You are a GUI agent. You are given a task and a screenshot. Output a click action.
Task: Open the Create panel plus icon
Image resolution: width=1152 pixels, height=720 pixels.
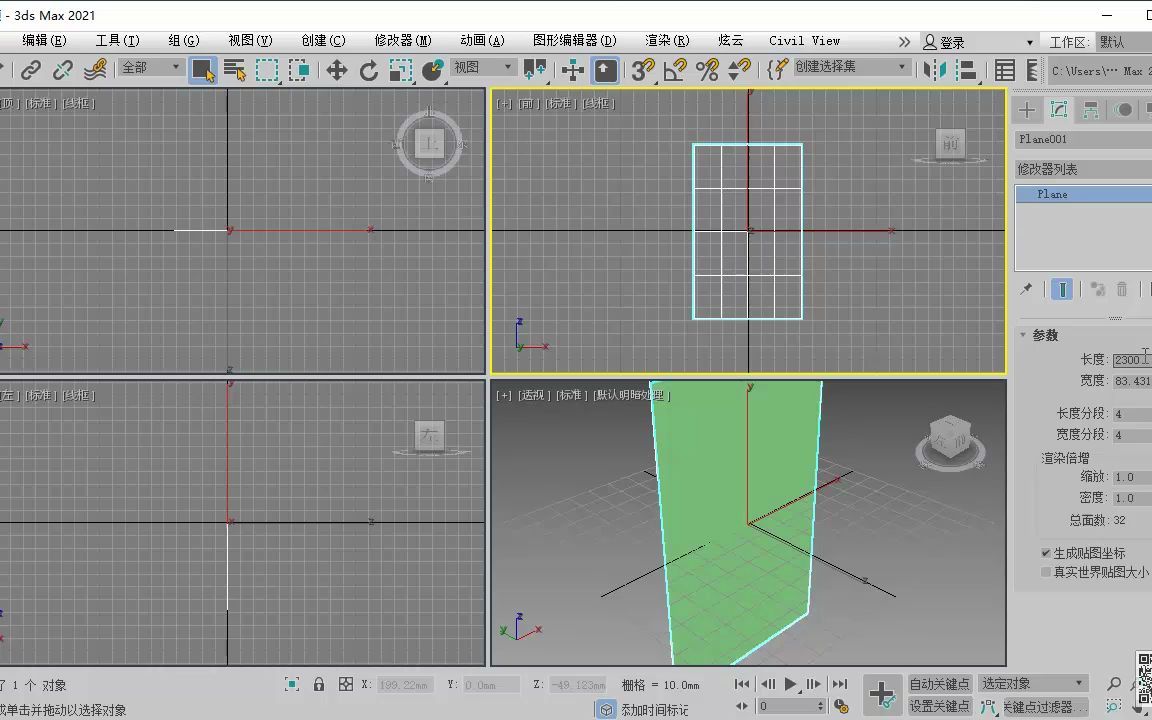coord(1027,109)
